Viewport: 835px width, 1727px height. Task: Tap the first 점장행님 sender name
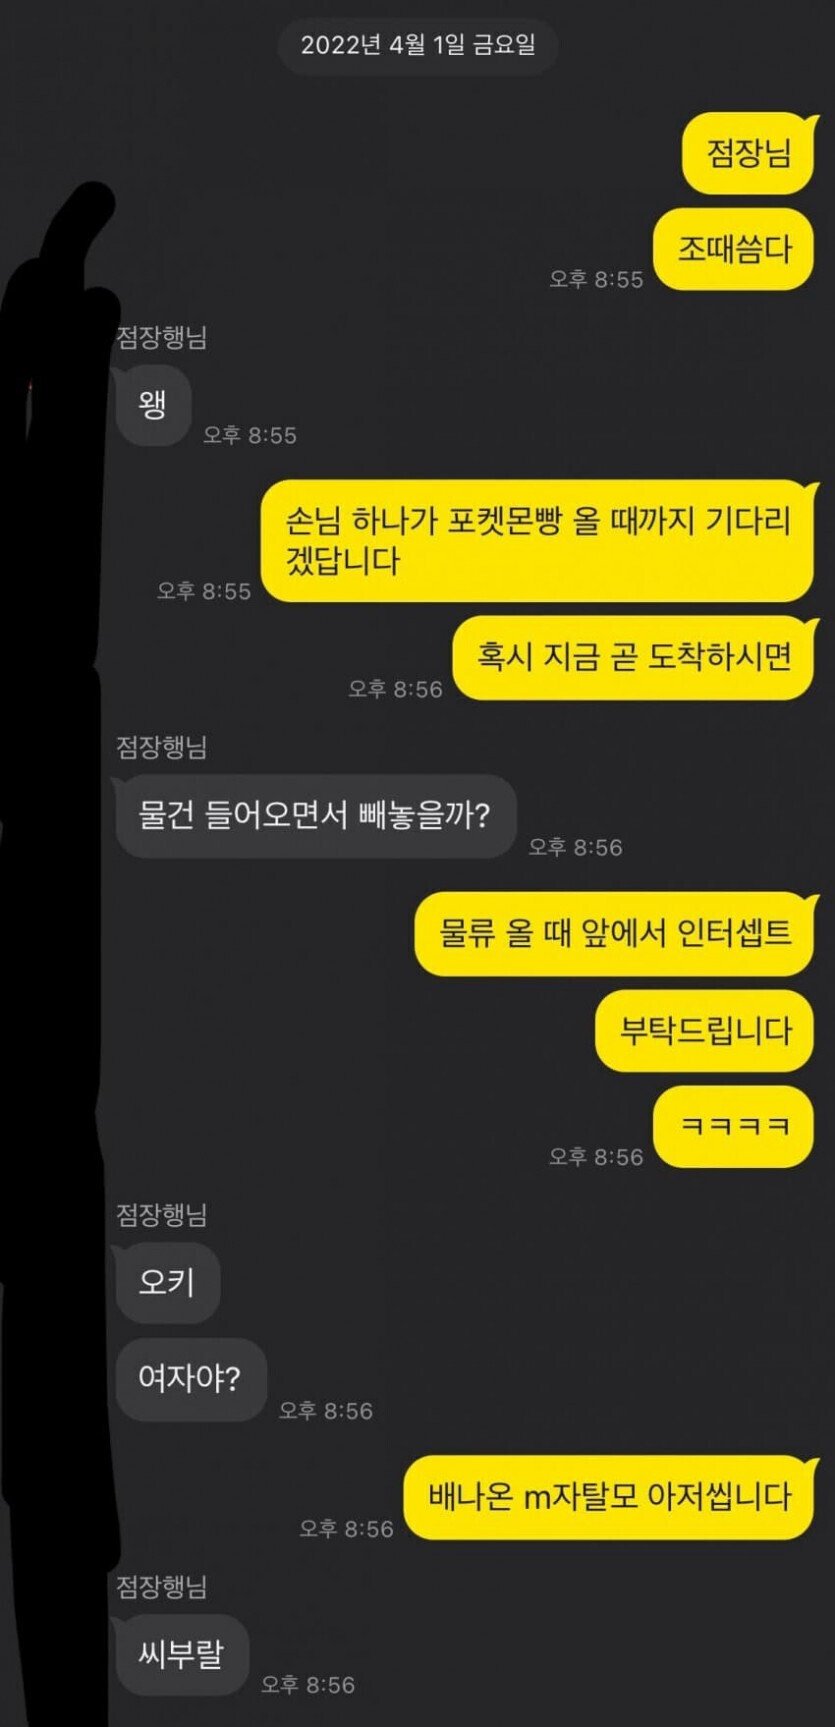[x=162, y=337]
